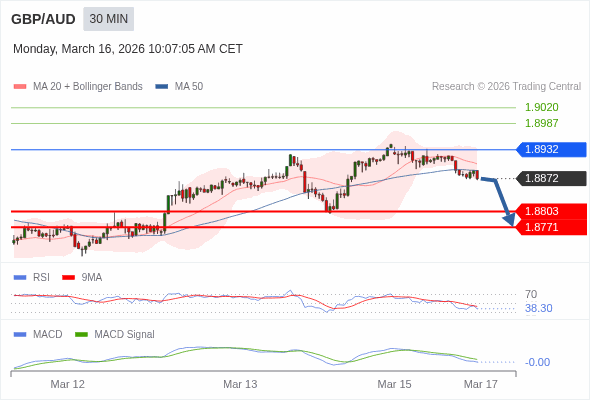Click the MACD value -0.00
The width and height of the screenshot is (590, 400).
(537, 362)
